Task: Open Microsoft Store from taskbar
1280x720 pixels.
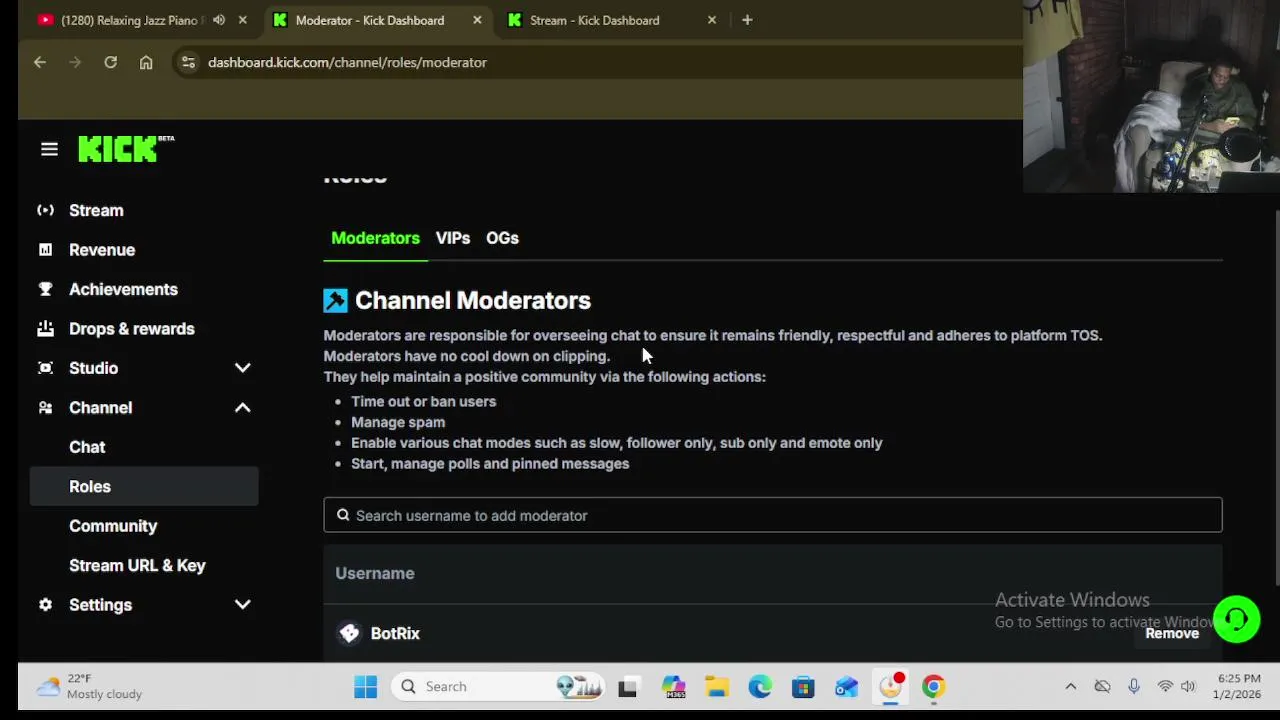Action: coord(803,686)
